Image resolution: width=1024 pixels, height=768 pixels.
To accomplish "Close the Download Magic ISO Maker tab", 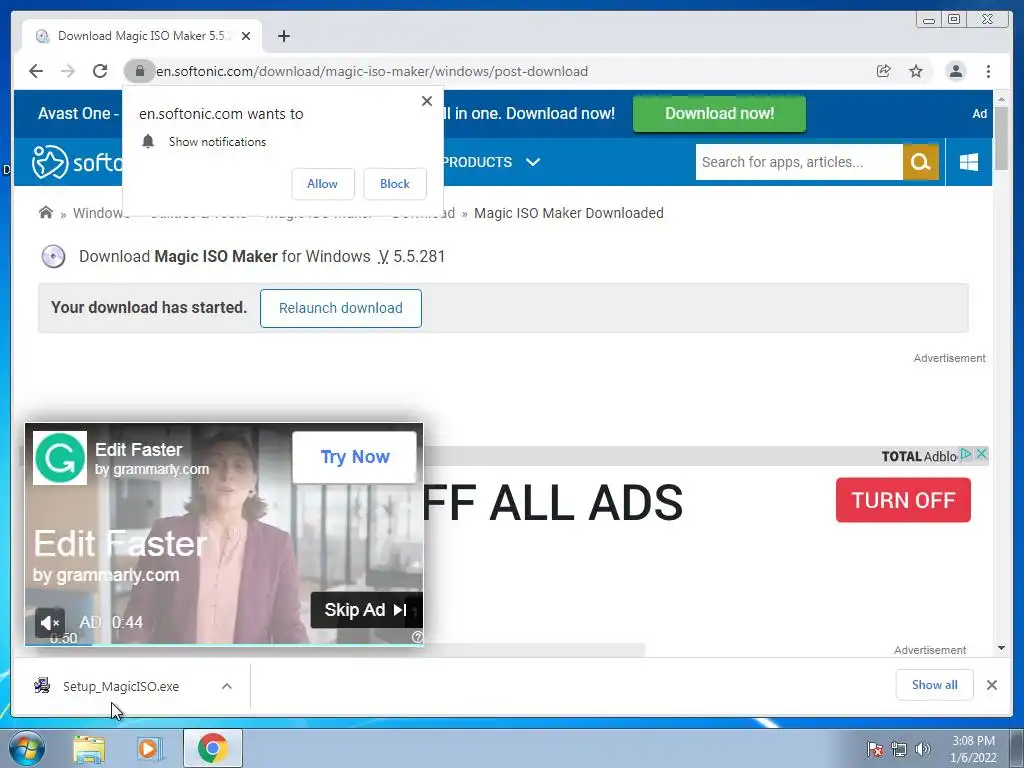I will (x=246, y=36).
